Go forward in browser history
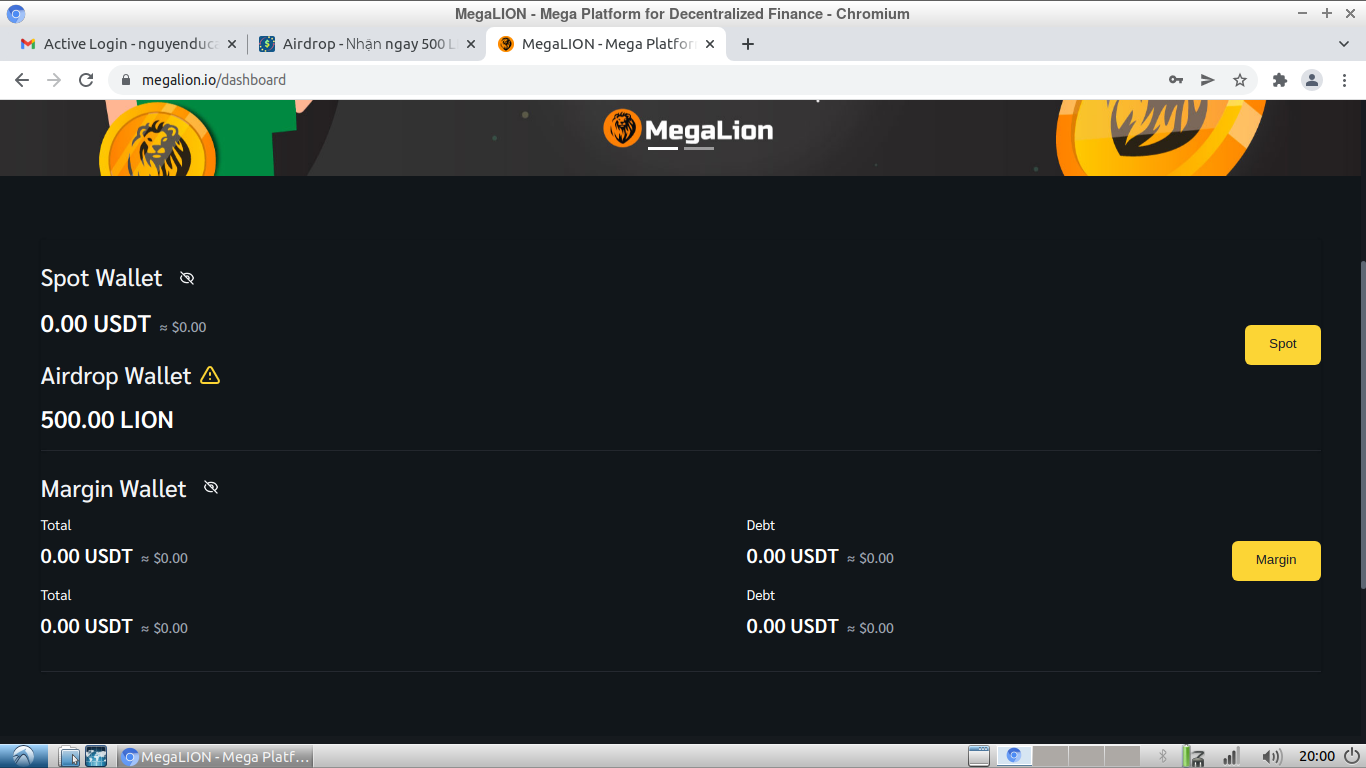Image resolution: width=1366 pixels, height=768 pixels. pyautogui.click(x=54, y=80)
